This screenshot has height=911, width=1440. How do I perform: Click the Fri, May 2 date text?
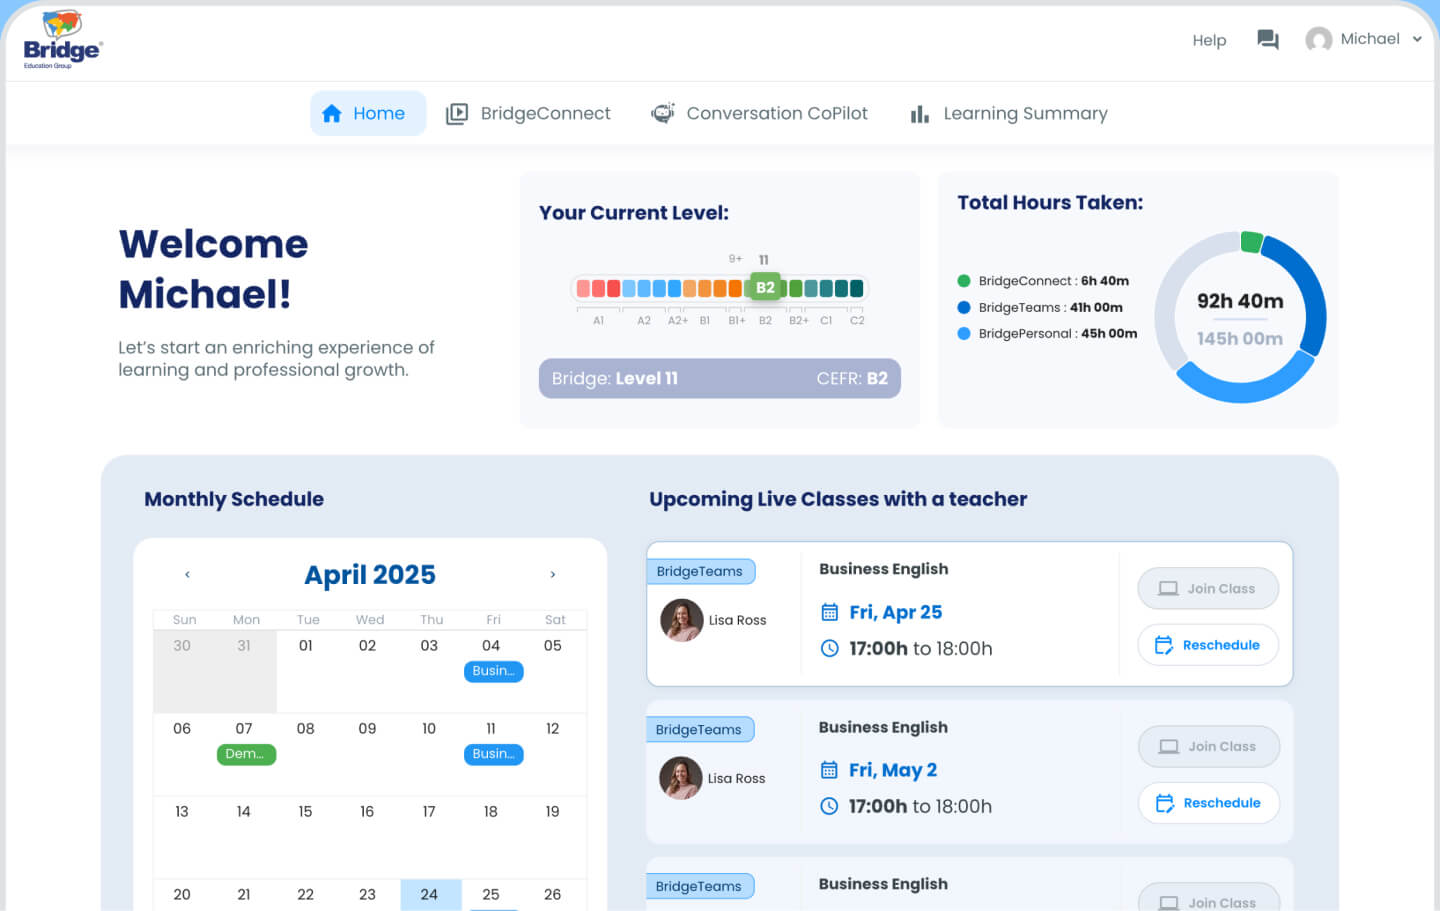click(x=893, y=770)
